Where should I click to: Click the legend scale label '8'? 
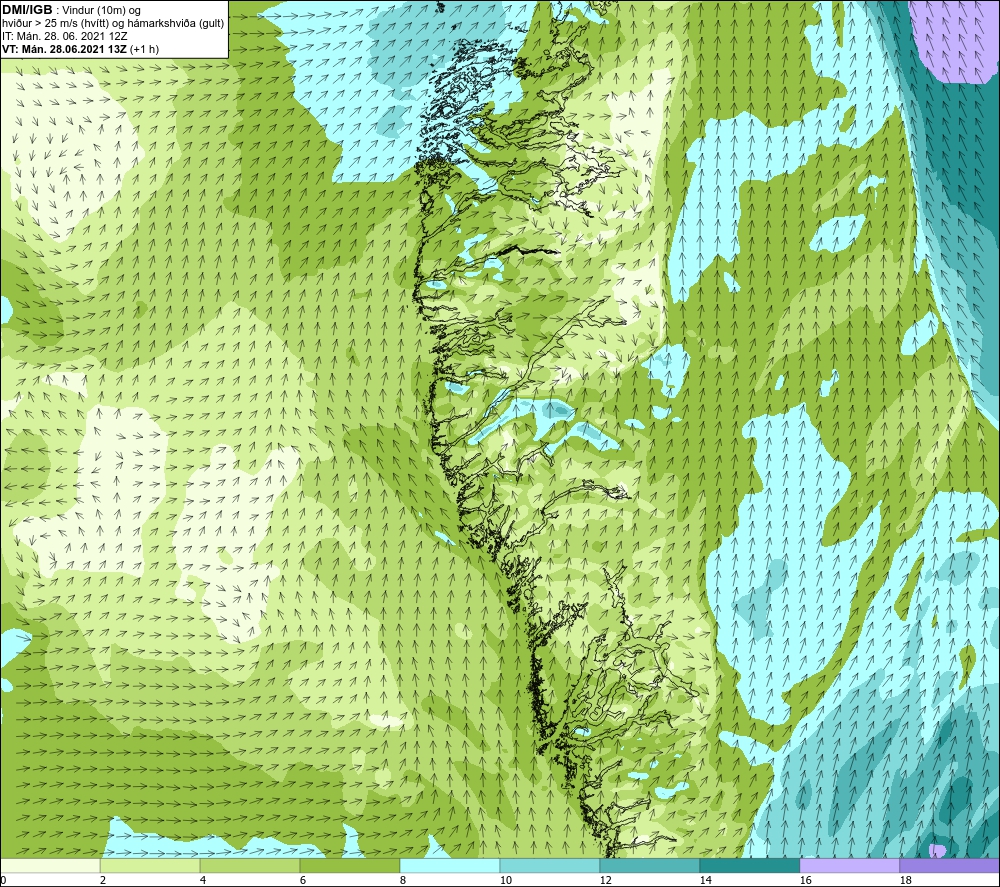tap(402, 880)
